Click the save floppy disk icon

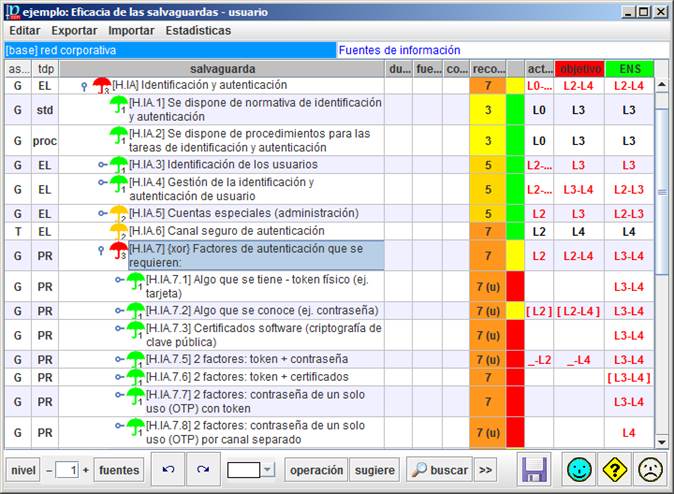coord(535,470)
